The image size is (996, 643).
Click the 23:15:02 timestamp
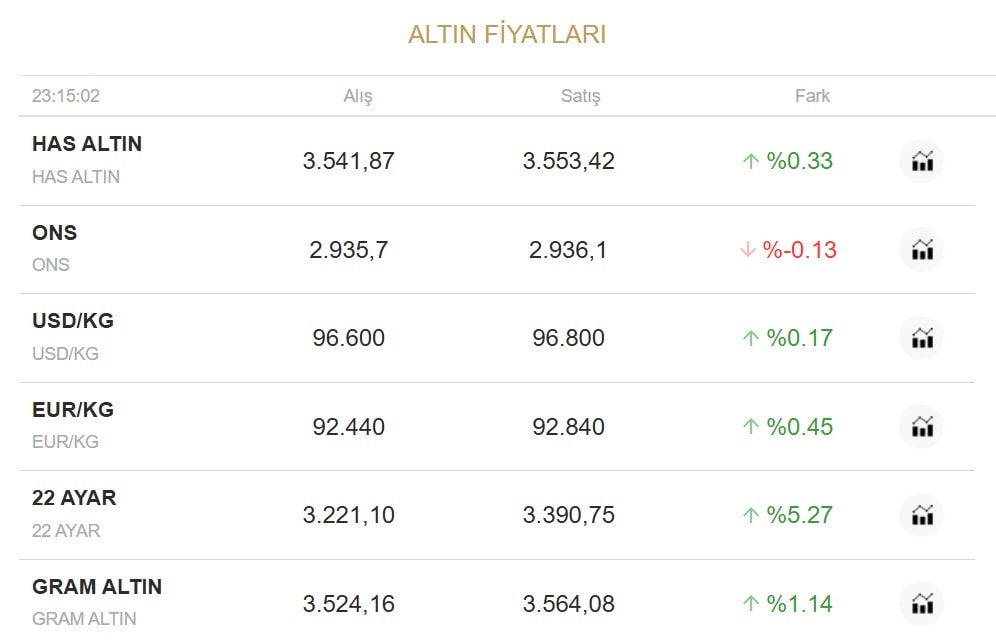(66, 96)
